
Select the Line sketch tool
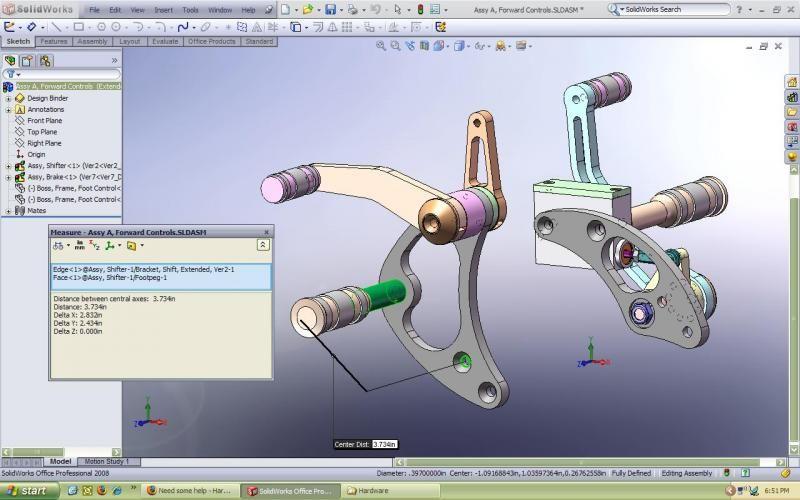point(54,27)
